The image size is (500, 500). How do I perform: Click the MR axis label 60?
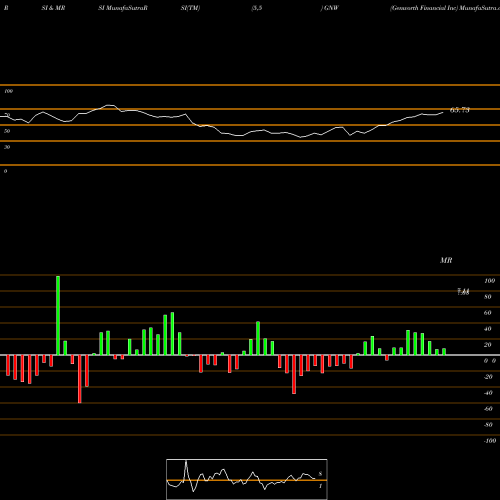[488, 313]
